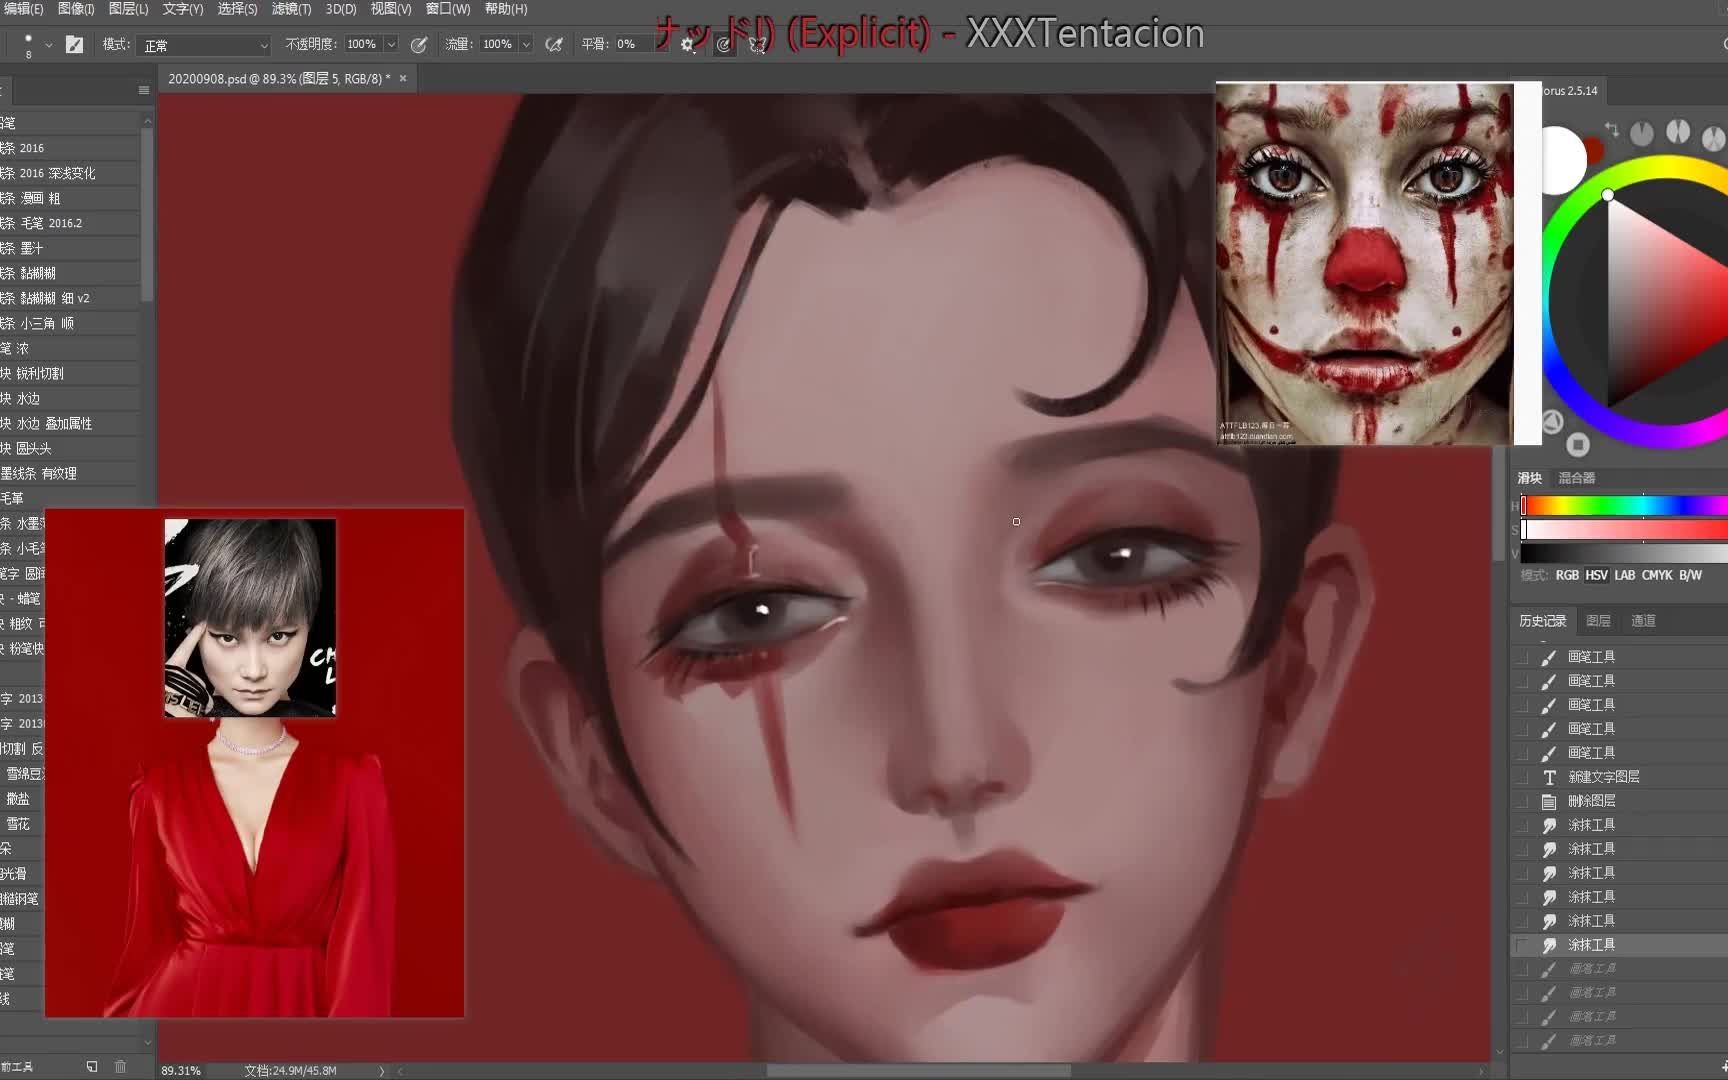This screenshot has width=1728, height=1080.
Task: Switch to the 混合器 tab in Coolorus
Action: point(1577,478)
